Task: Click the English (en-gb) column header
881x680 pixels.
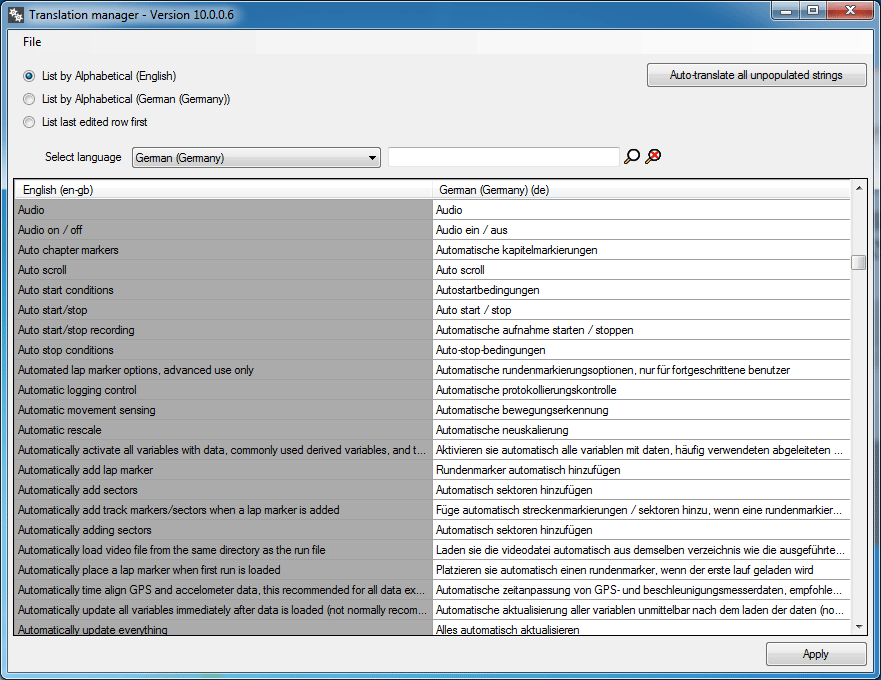Action: click(x=223, y=190)
